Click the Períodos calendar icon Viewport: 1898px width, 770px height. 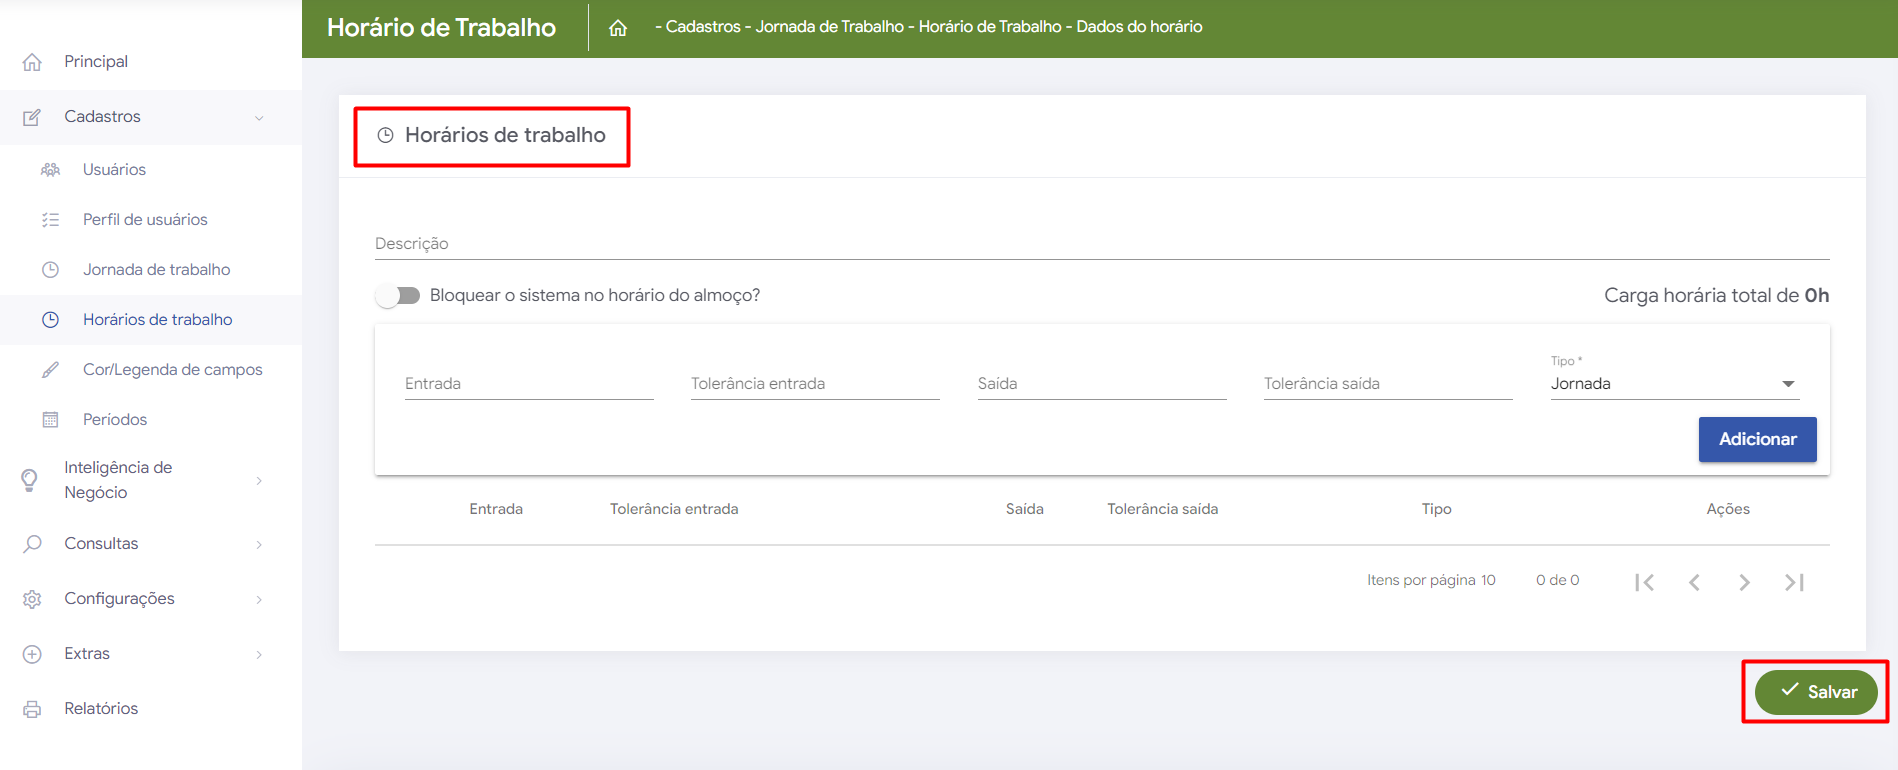point(50,420)
